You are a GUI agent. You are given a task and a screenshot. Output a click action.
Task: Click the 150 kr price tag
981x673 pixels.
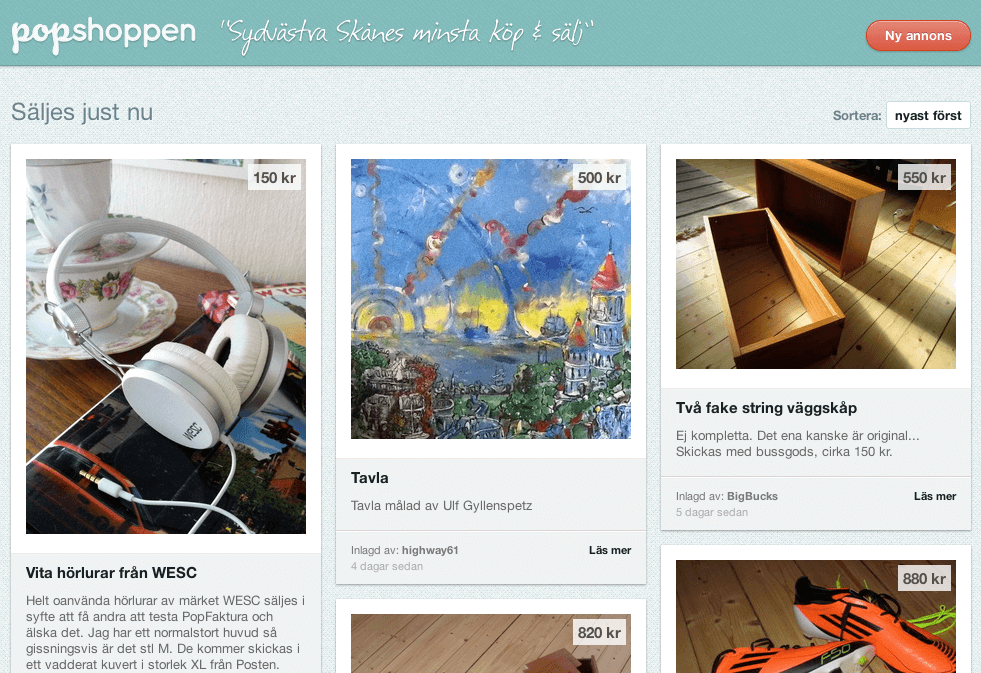(274, 178)
